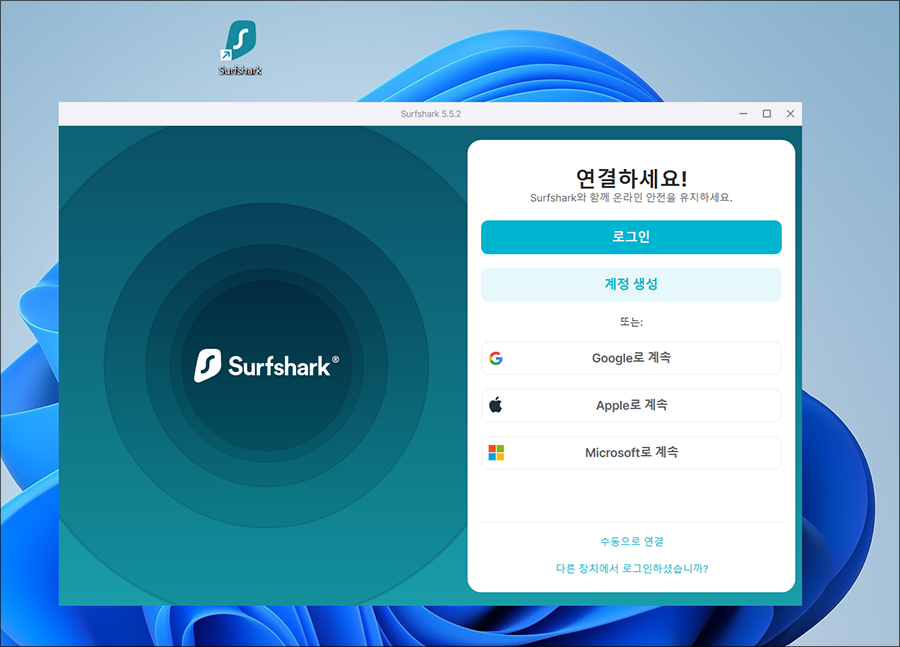Continue with Google (Google로 계속)

coord(631,358)
